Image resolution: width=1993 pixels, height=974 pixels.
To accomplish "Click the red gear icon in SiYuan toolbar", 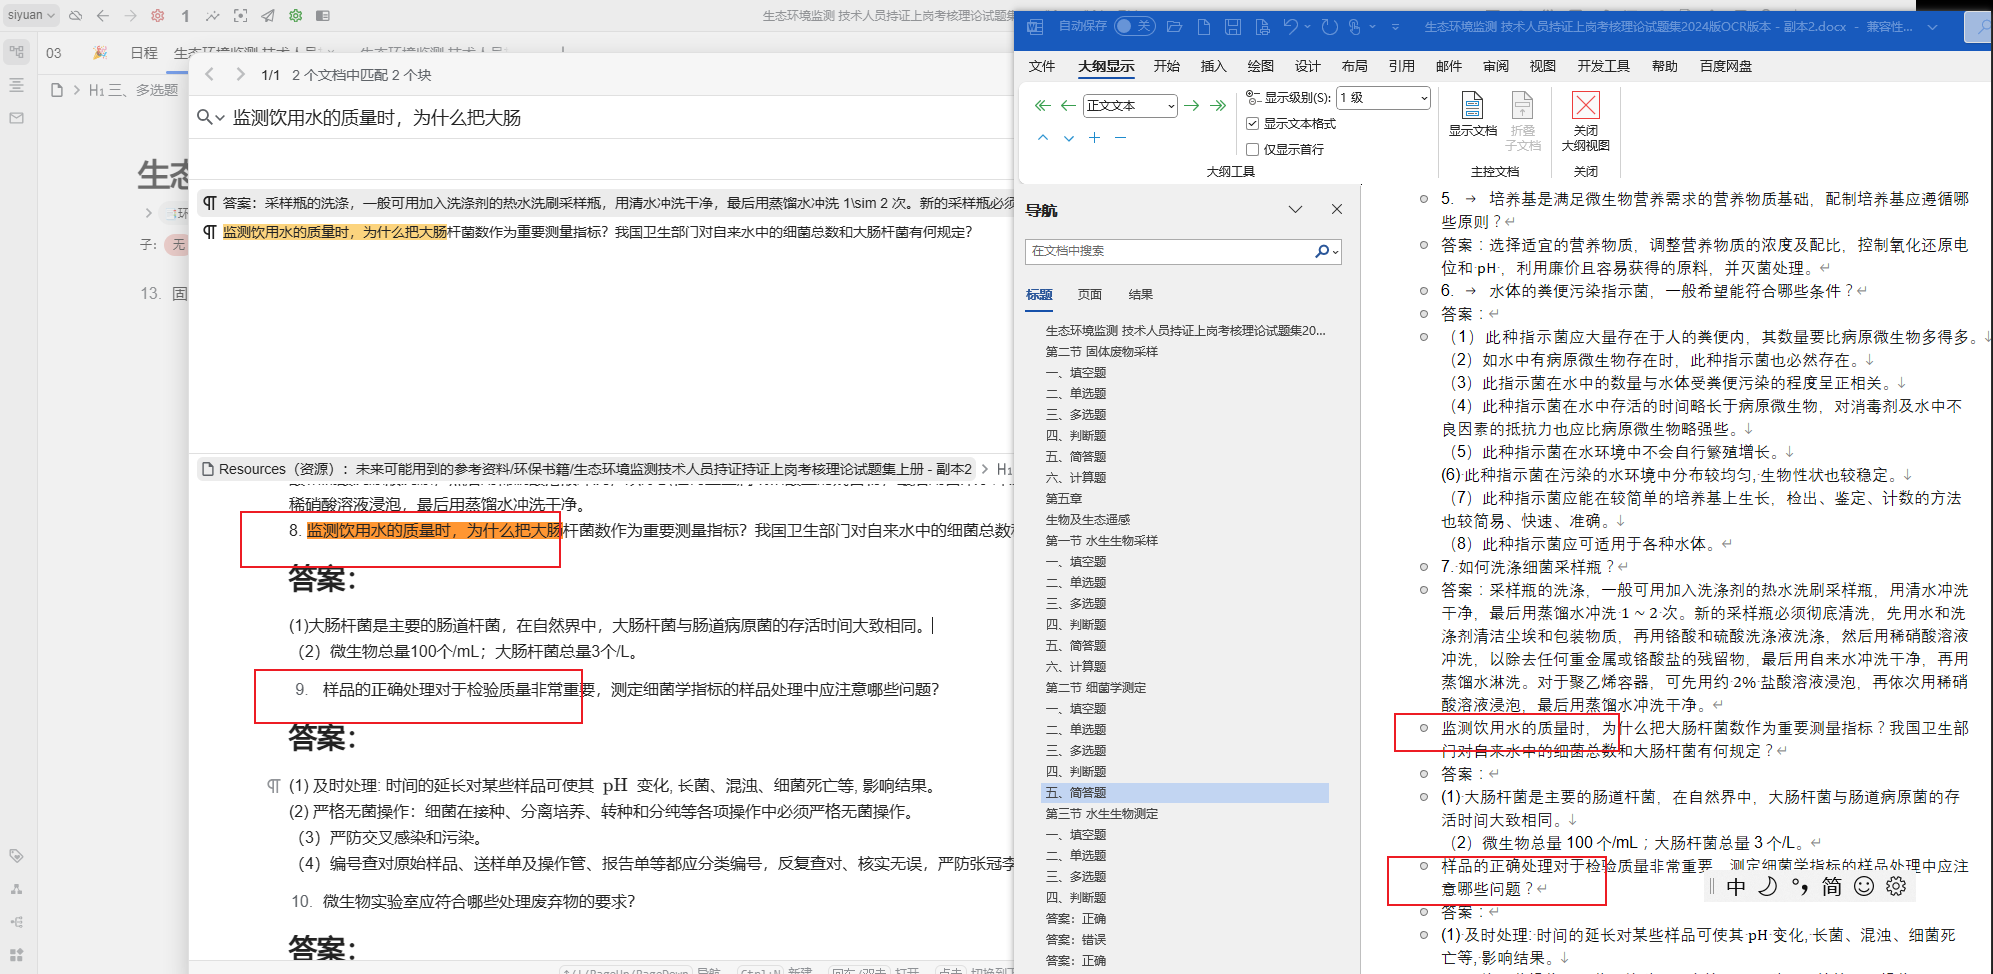I will [158, 16].
